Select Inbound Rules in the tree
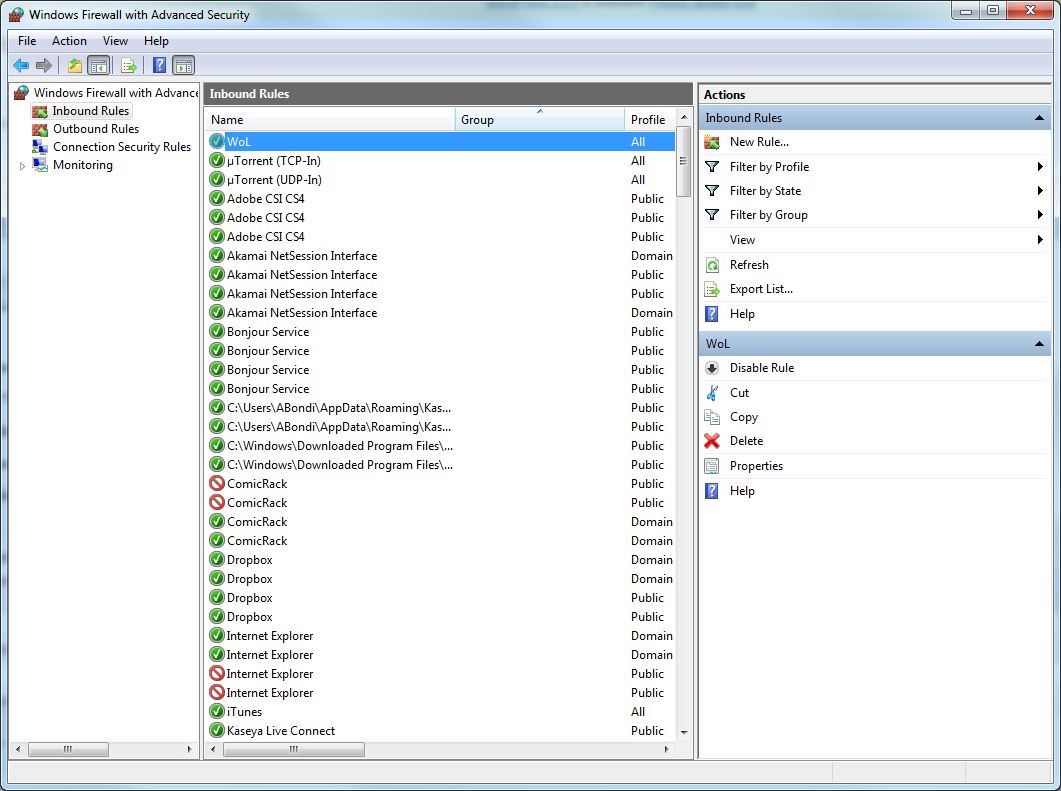1061x791 pixels. [91, 111]
